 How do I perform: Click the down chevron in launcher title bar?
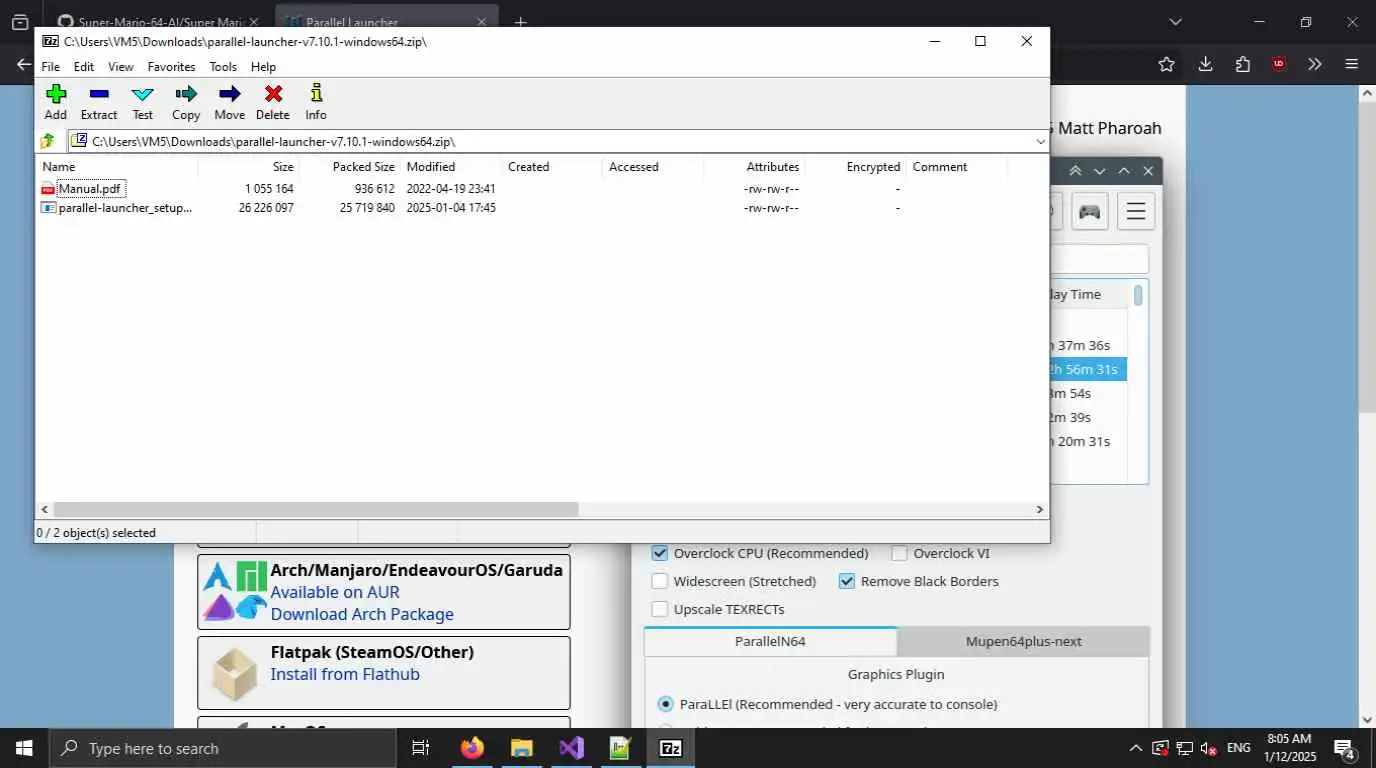click(x=1099, y=171)
